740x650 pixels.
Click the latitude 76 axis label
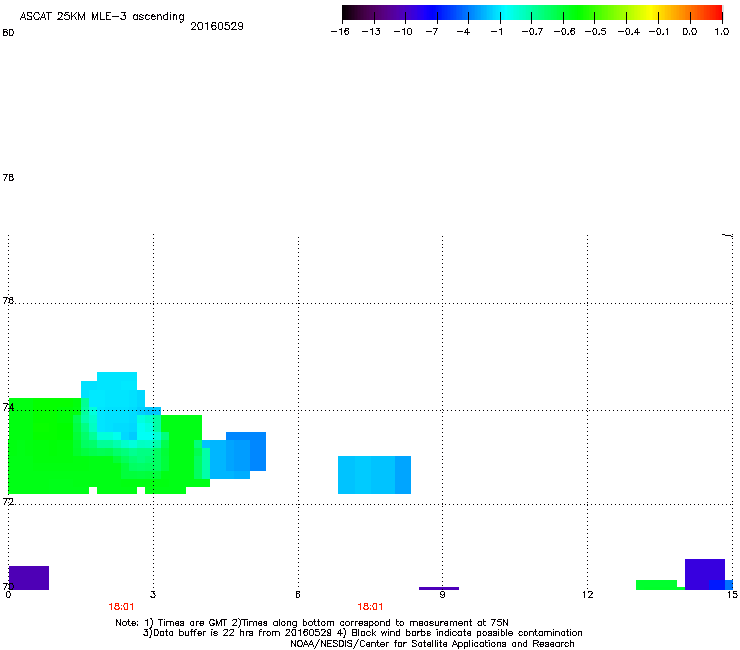(x=8, y=300)
